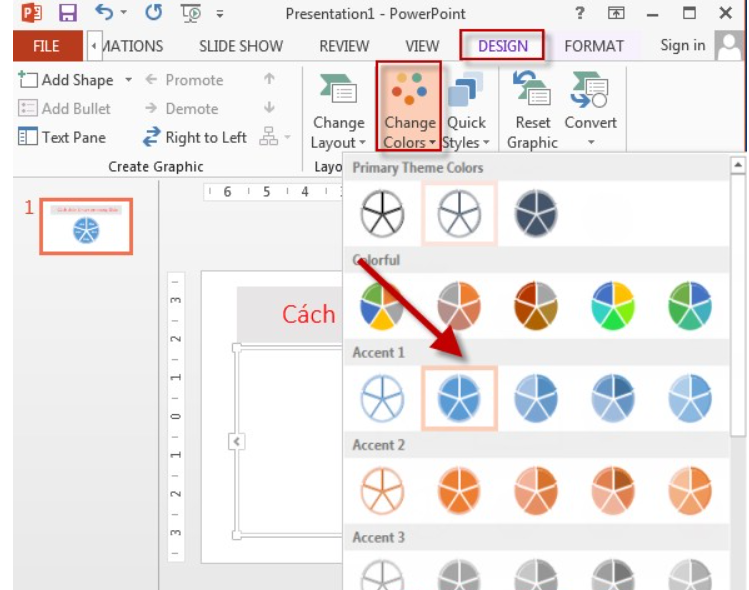
Task: Click the Move Down arrow icon
Action: pyautogui.click(x=269, y=107)
